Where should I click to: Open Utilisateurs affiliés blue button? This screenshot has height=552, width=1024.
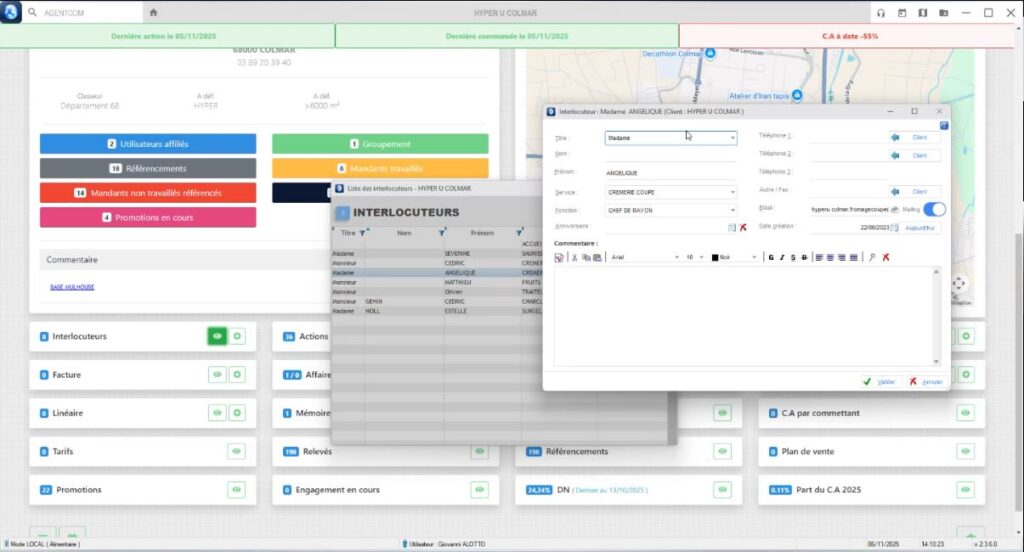(x=148, y=144)
